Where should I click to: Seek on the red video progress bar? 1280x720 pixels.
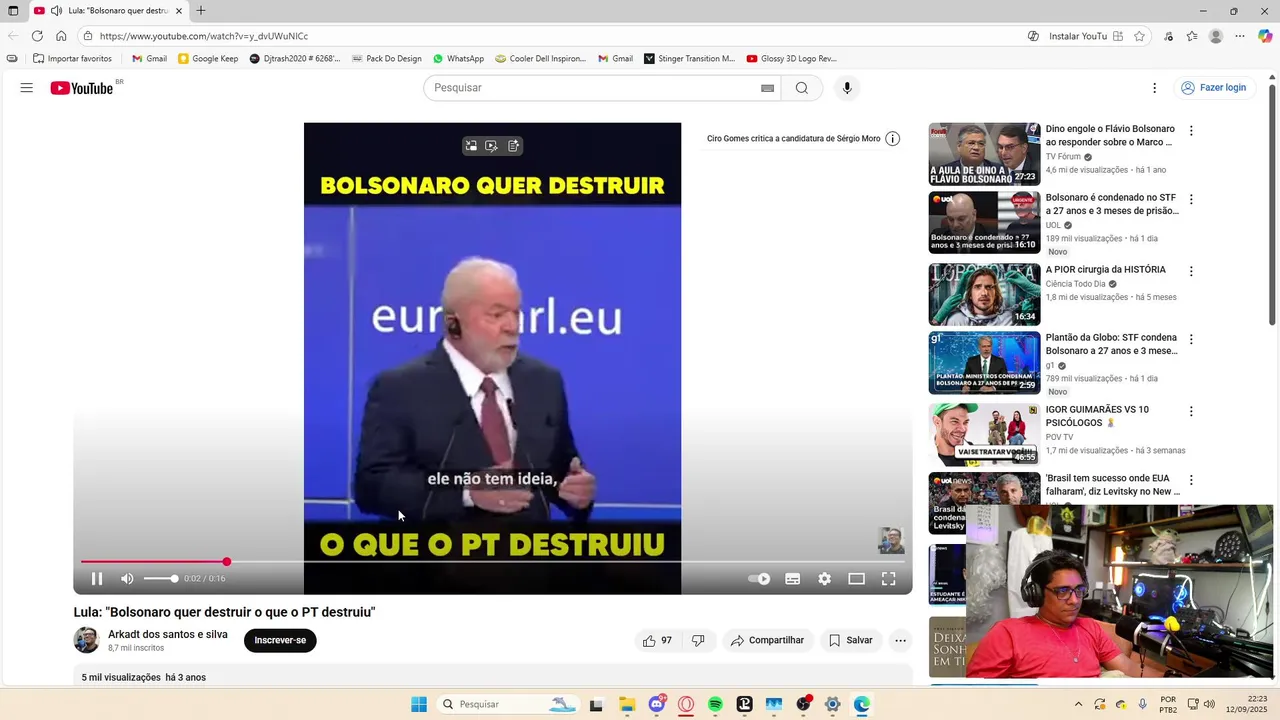point(492,562)
